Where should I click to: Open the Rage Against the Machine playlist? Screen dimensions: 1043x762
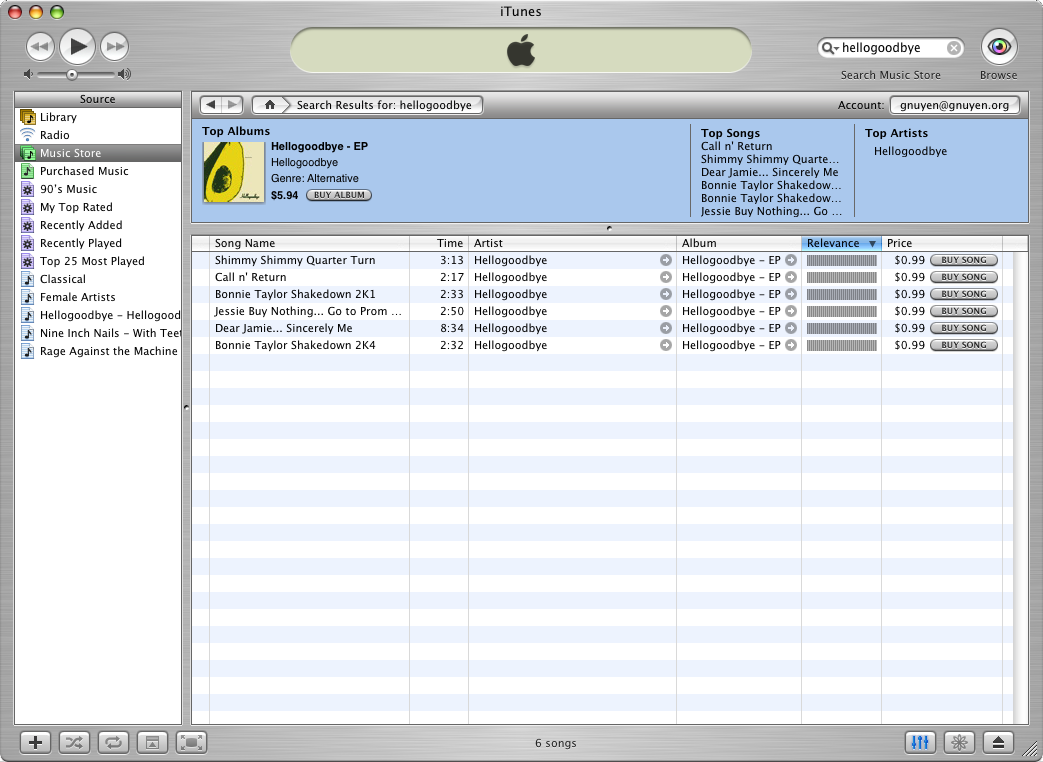point(98,350)
